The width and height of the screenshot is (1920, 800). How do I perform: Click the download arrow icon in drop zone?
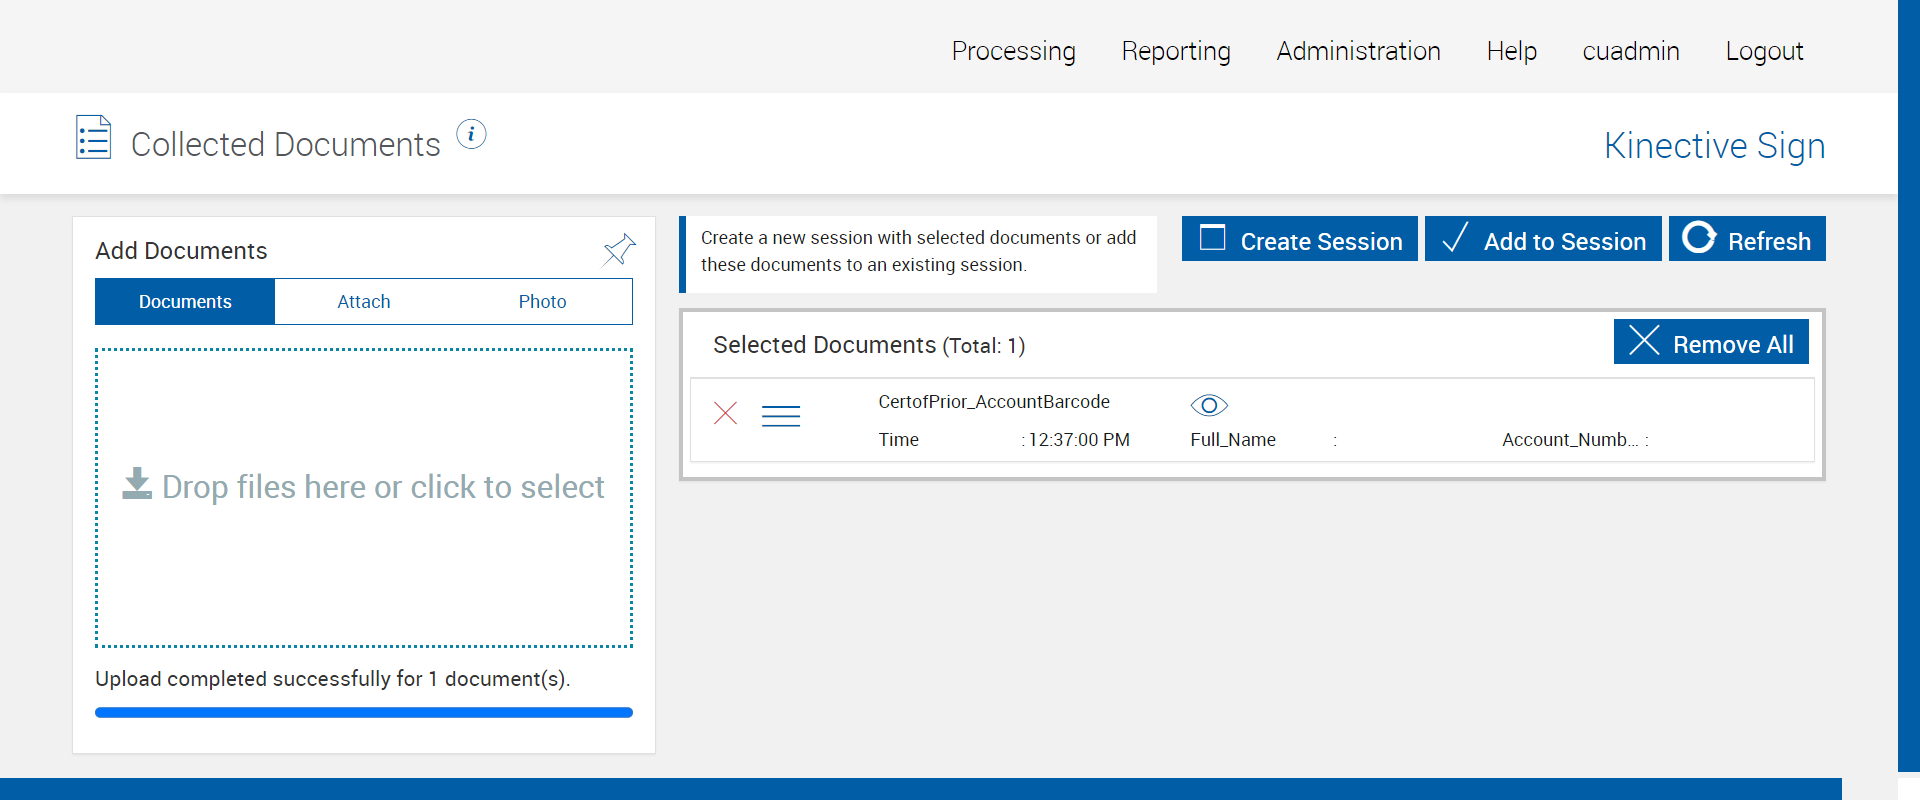(137, 483)
